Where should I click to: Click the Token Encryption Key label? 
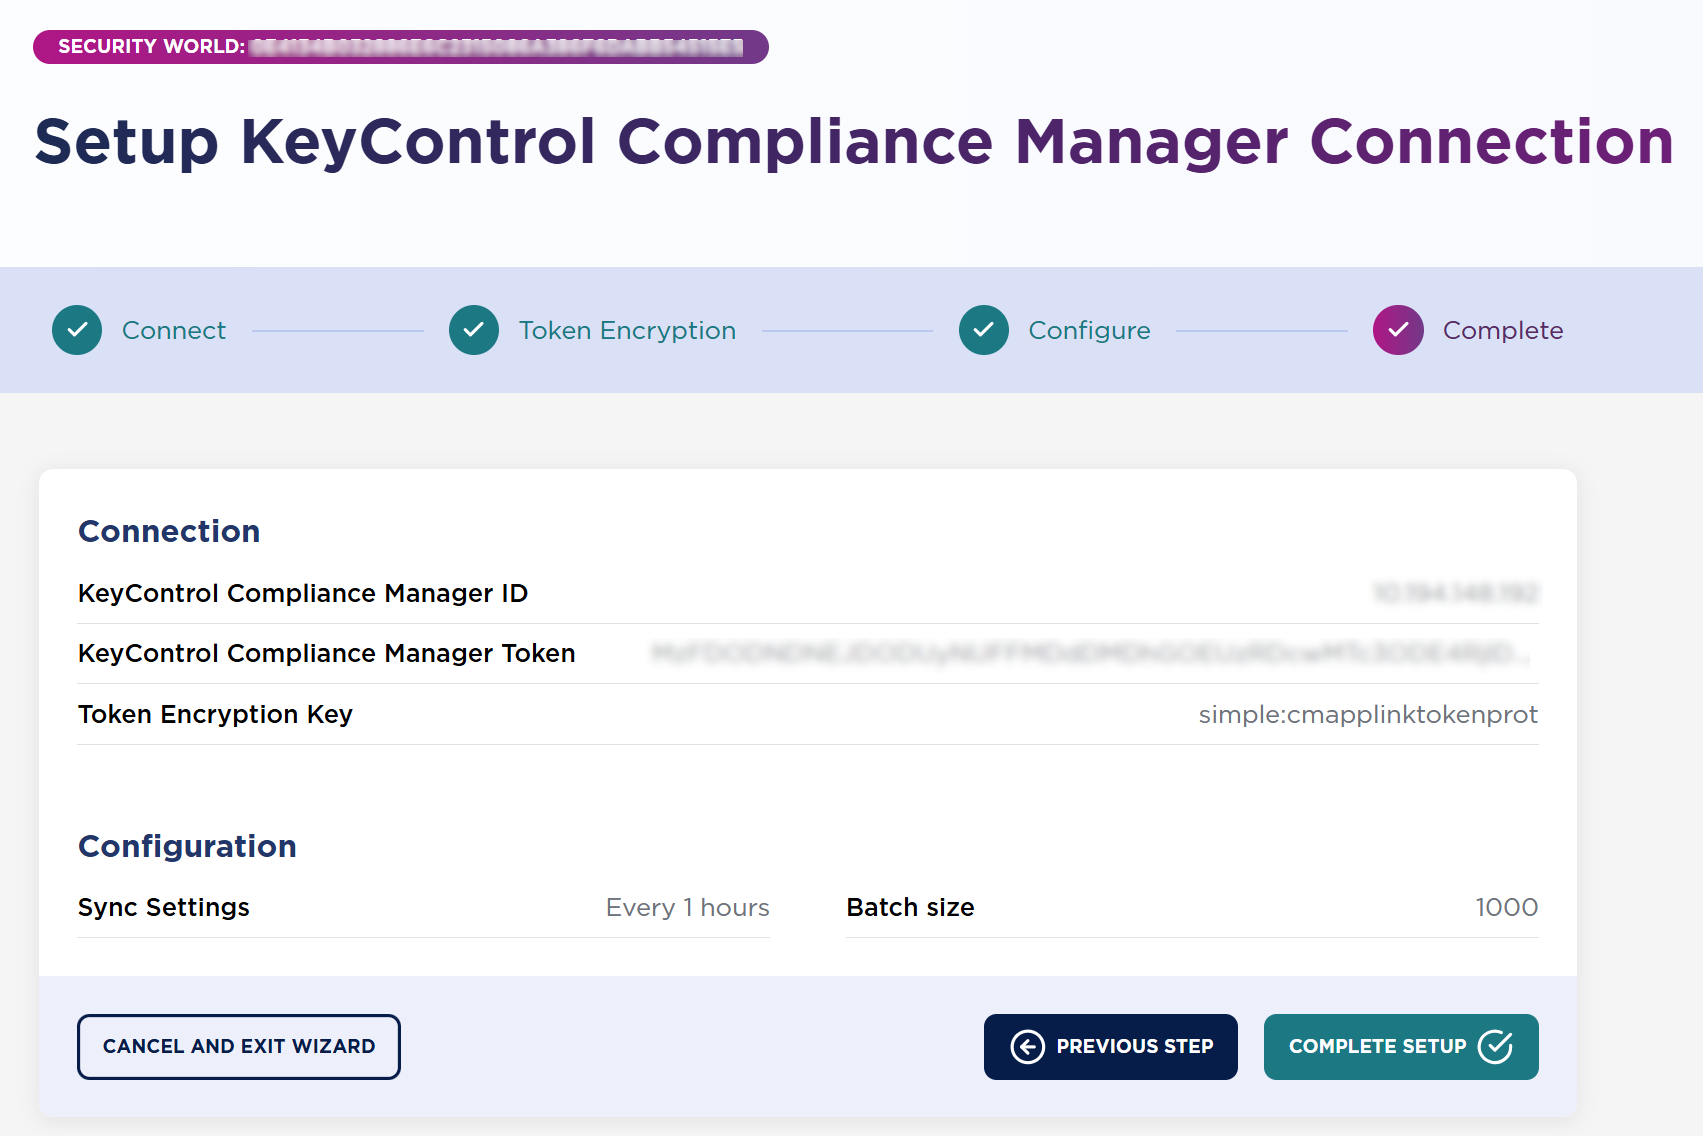pos(215,714)
